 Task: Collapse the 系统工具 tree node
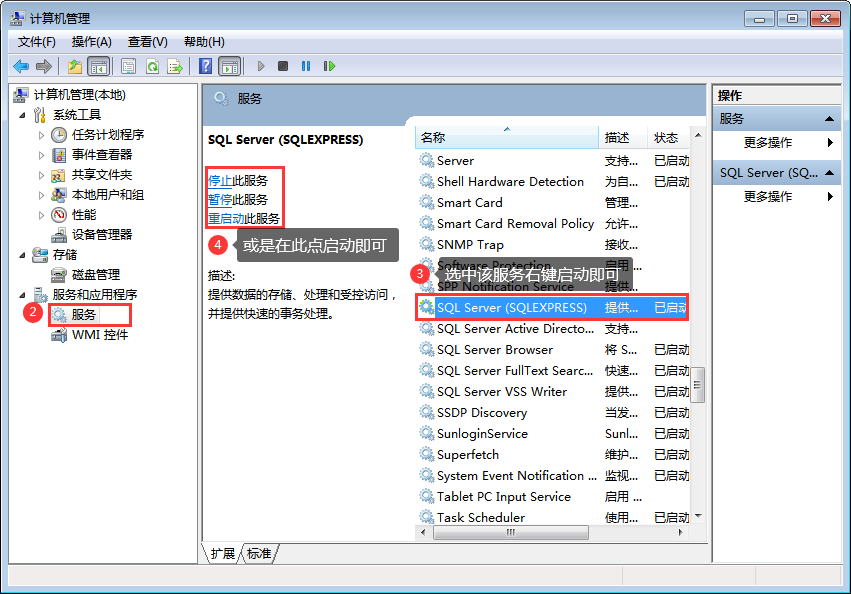[22, 115]
